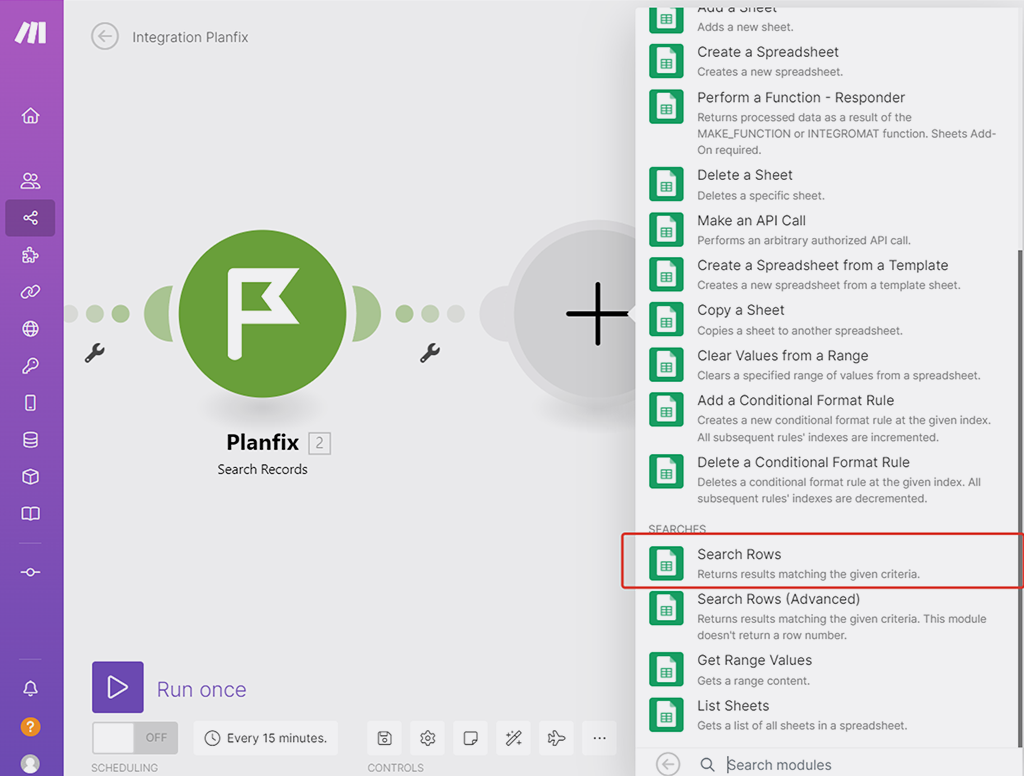This screenshot has width=1024, height=776.
Task: Open the Data stores database icon
Action: click(x=30, y=440)
